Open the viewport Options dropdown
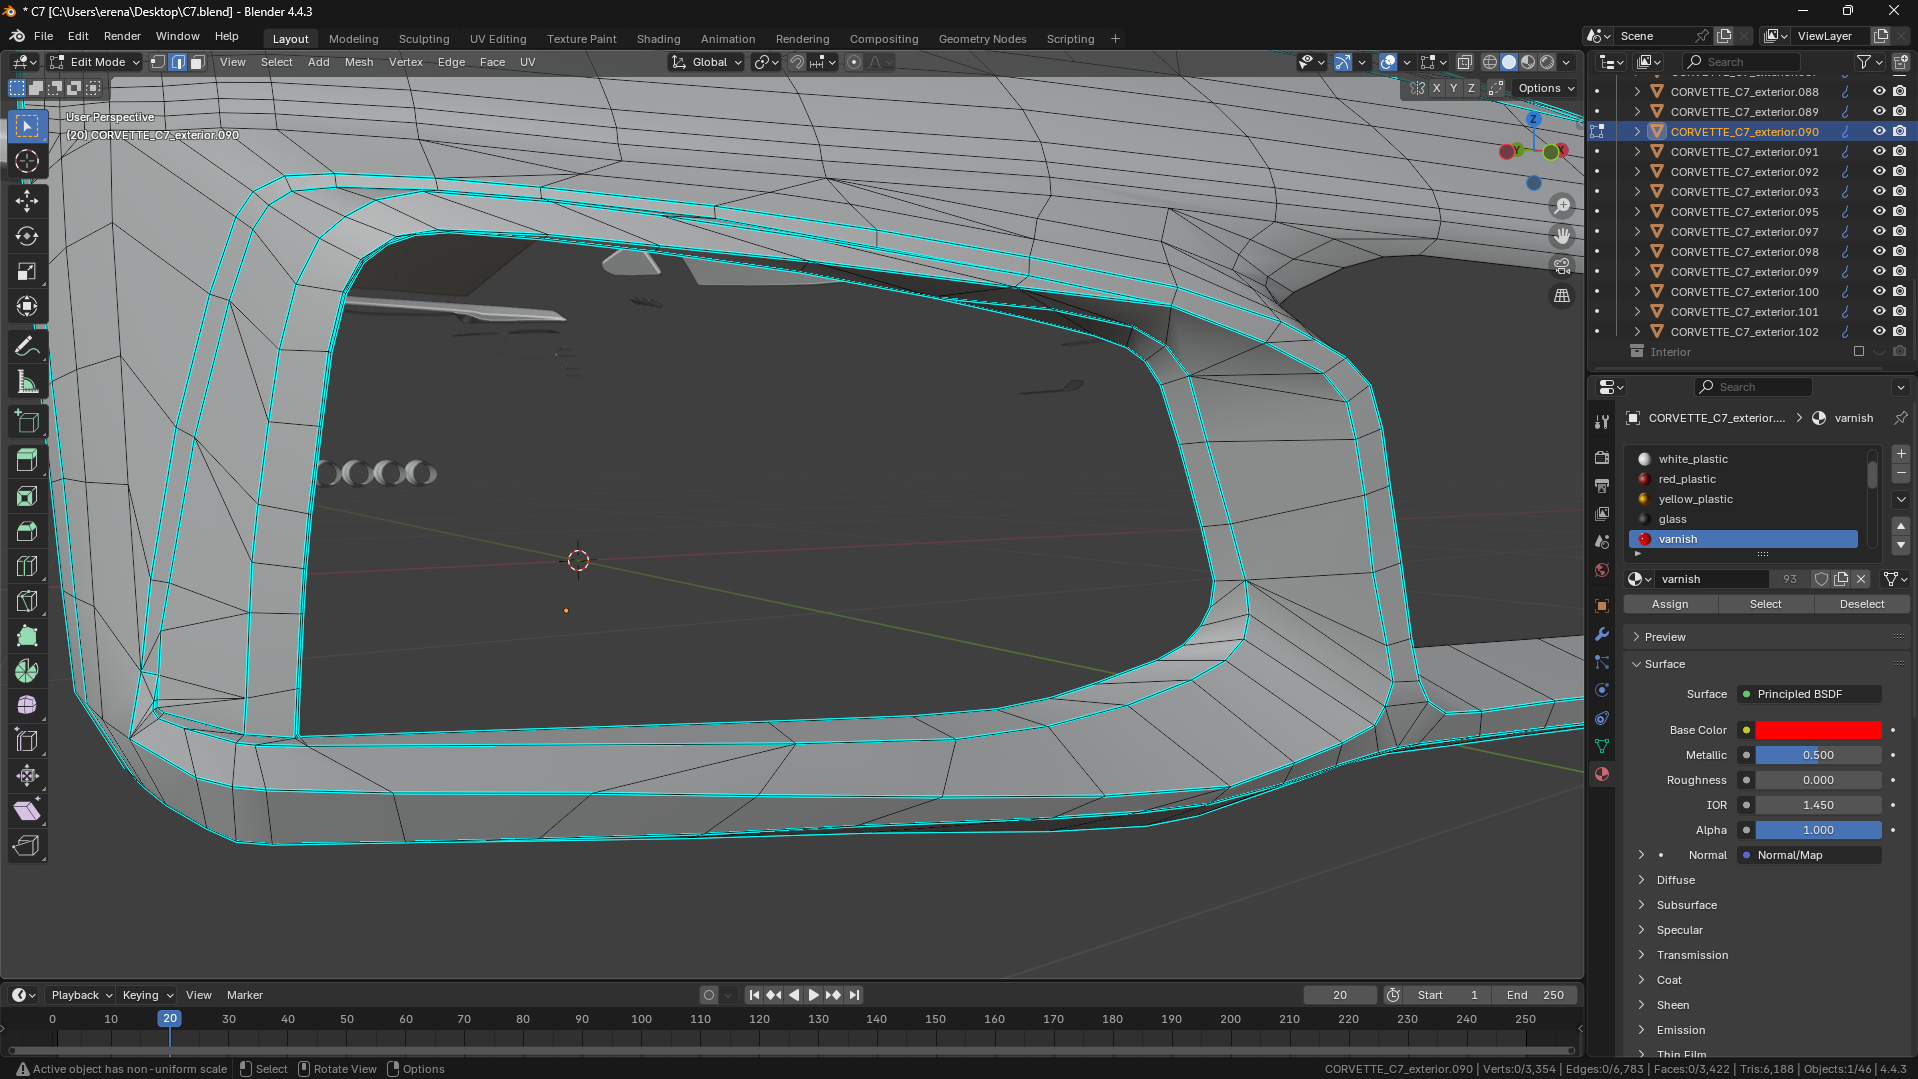Screen dimensions: 1918x1079 (1546, 88)
